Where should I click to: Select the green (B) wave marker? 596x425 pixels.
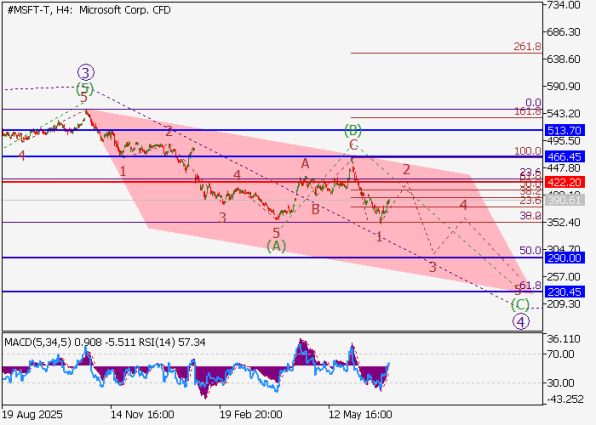353,131
